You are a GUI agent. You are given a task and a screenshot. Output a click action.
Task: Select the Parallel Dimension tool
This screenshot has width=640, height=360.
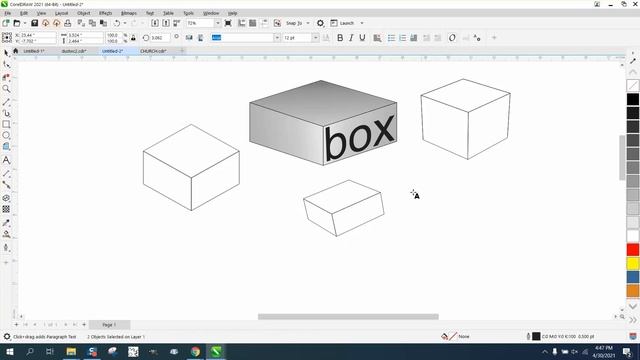6,173
